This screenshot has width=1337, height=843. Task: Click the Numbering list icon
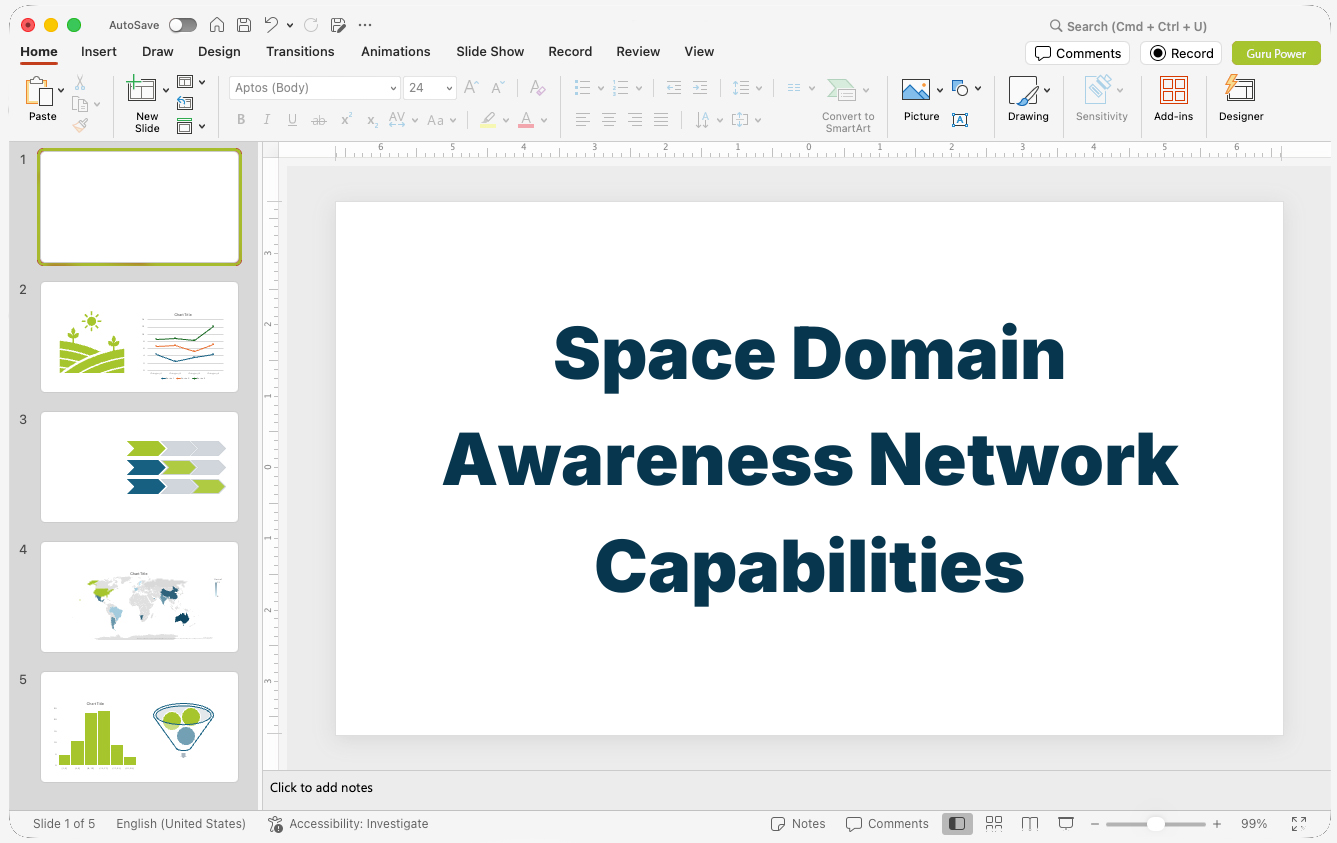coord(621,88)
